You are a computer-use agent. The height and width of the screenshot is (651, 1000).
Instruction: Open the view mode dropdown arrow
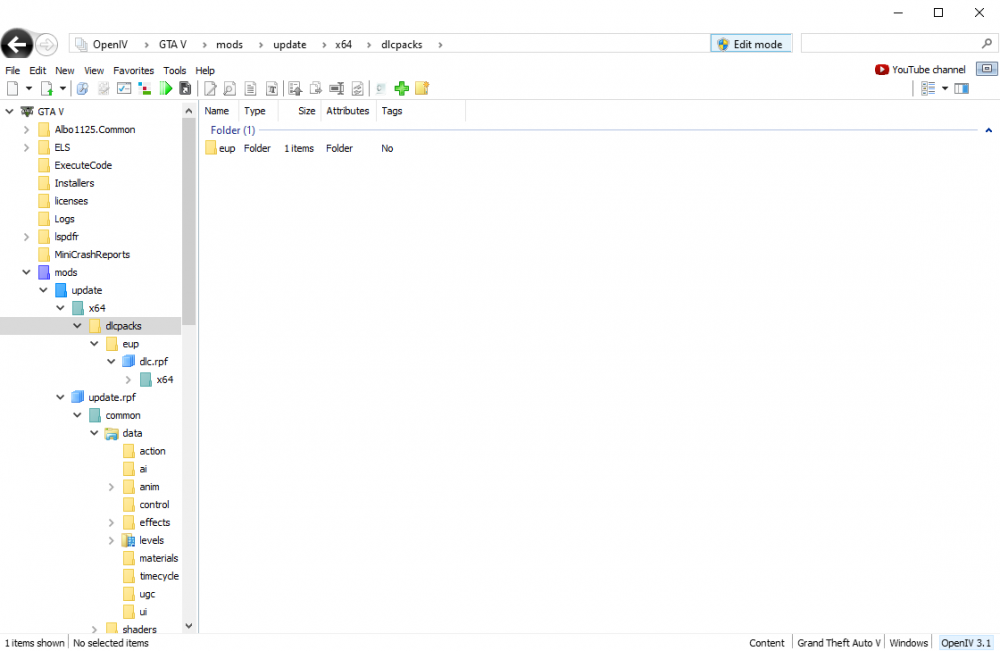tap(945, 89)
